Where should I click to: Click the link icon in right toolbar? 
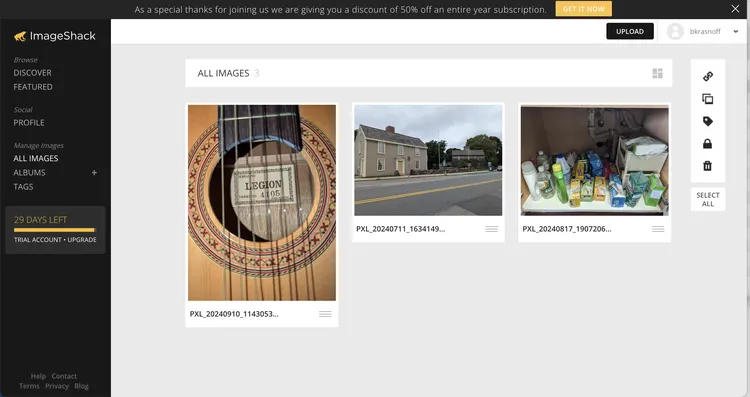[708, 77]
